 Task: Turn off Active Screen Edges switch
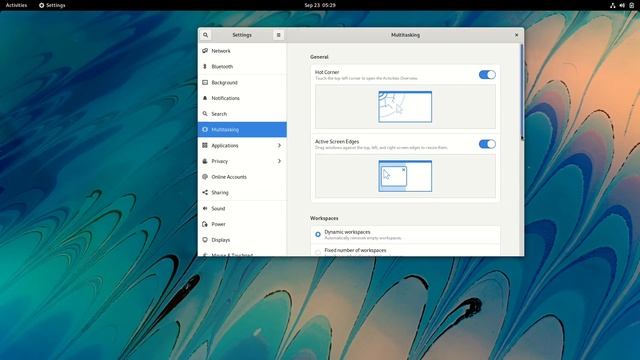(487, 144)
